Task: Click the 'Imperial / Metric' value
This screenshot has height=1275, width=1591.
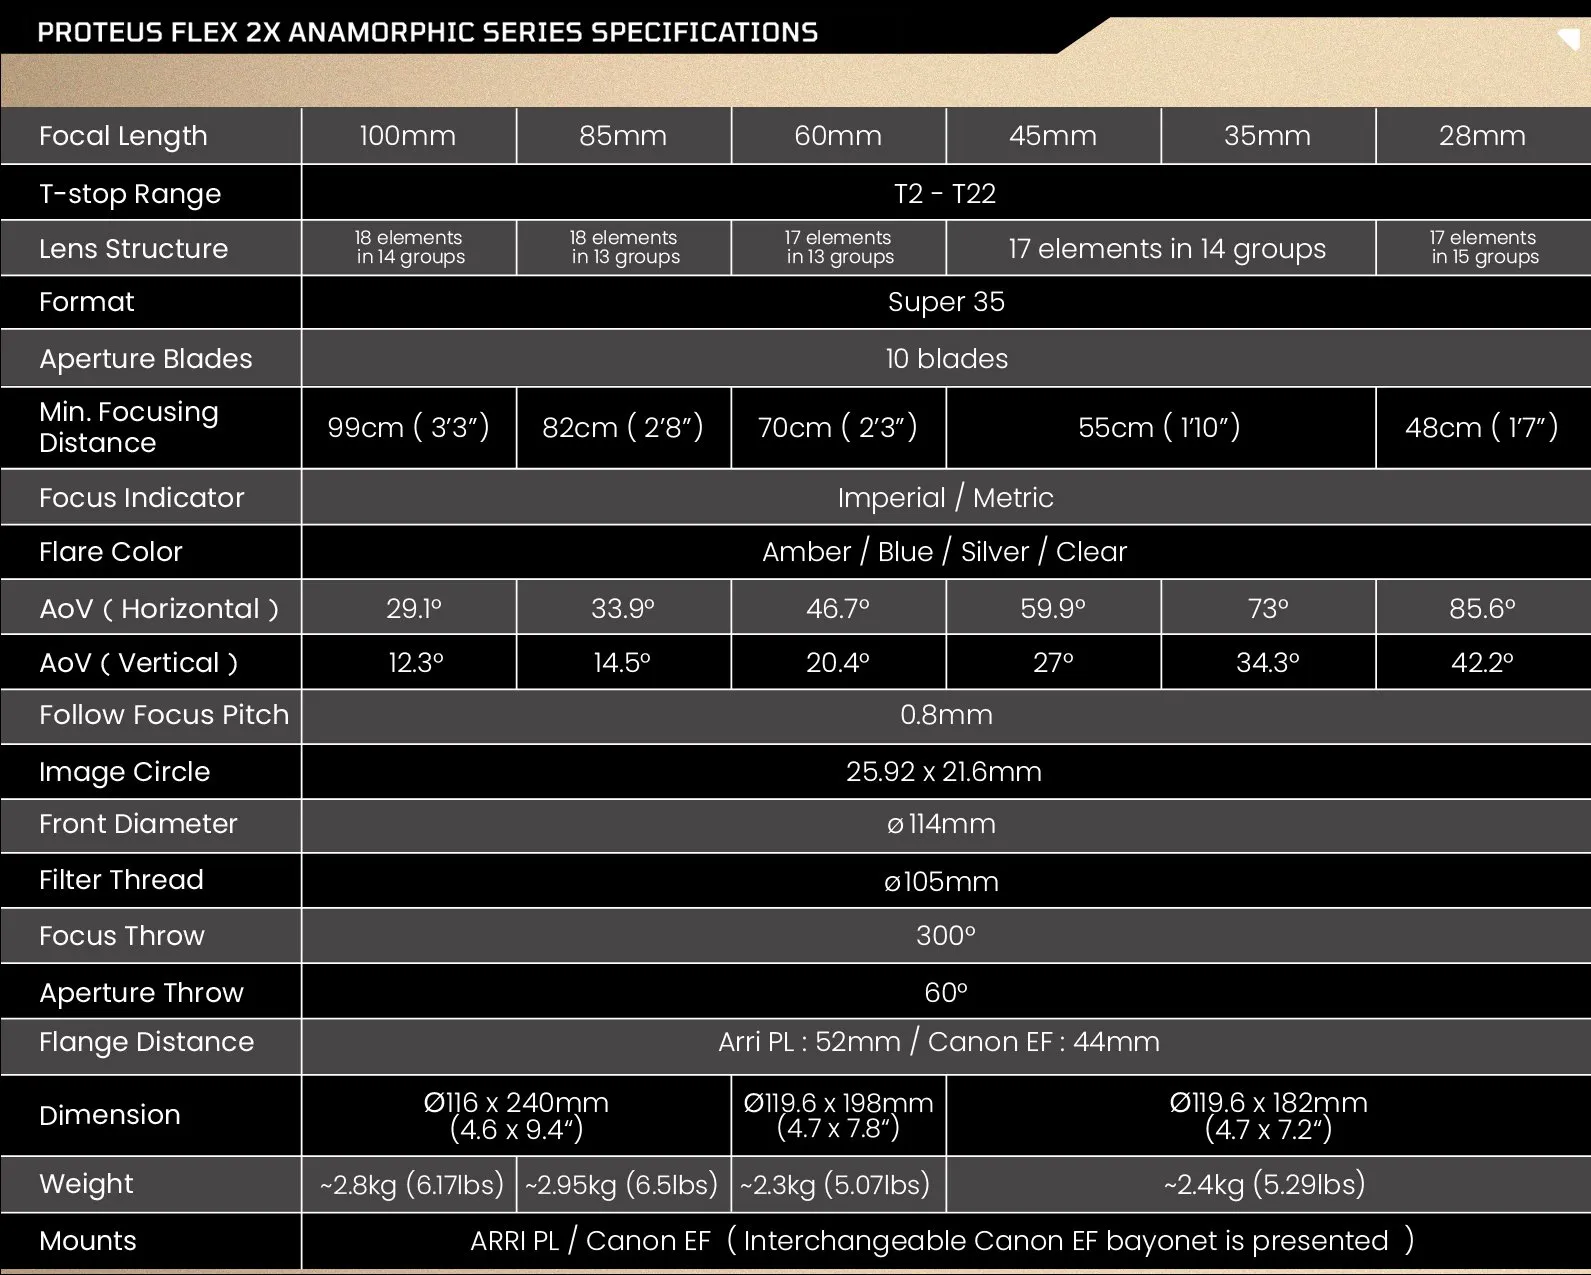Action: coord(946,498)
